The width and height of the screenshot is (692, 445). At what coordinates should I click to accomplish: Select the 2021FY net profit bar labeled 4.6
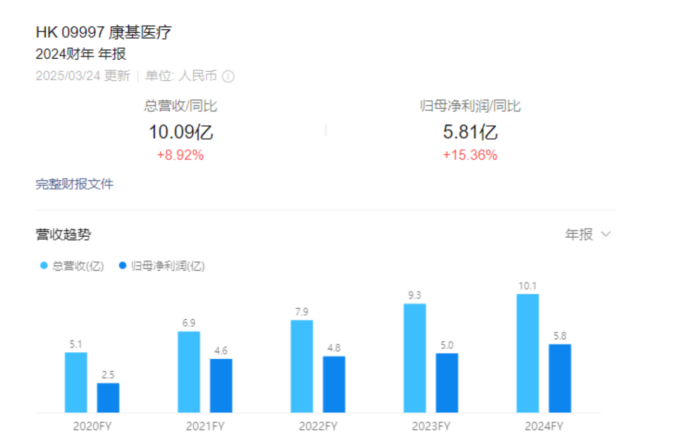point(221,386)
